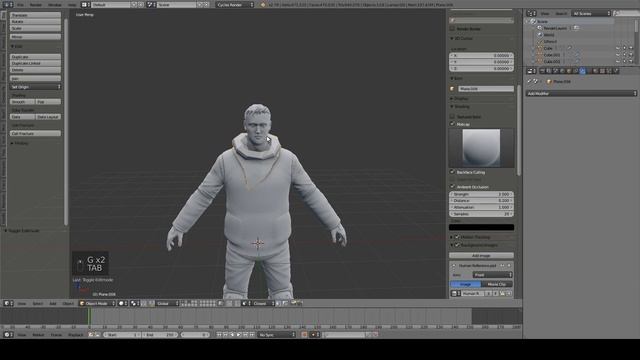Open the viewport shading mode icon
The width and height of the screenshot is (640, 360).
tap(122, 303)
